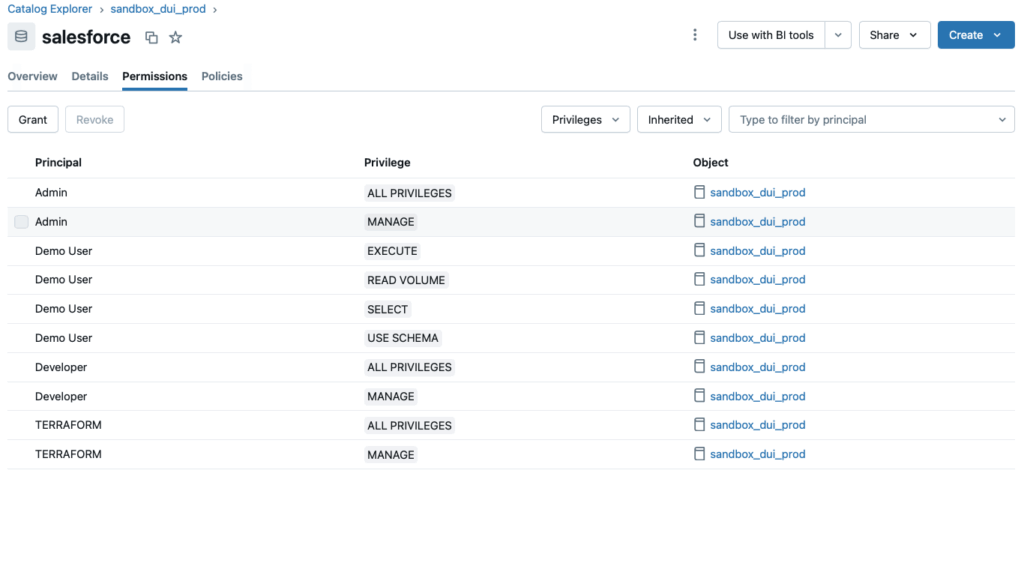The height and width of the screenshot is (563, 1024).
Task: Open the Privileges filter dropdown
Action: coord(585,120)
